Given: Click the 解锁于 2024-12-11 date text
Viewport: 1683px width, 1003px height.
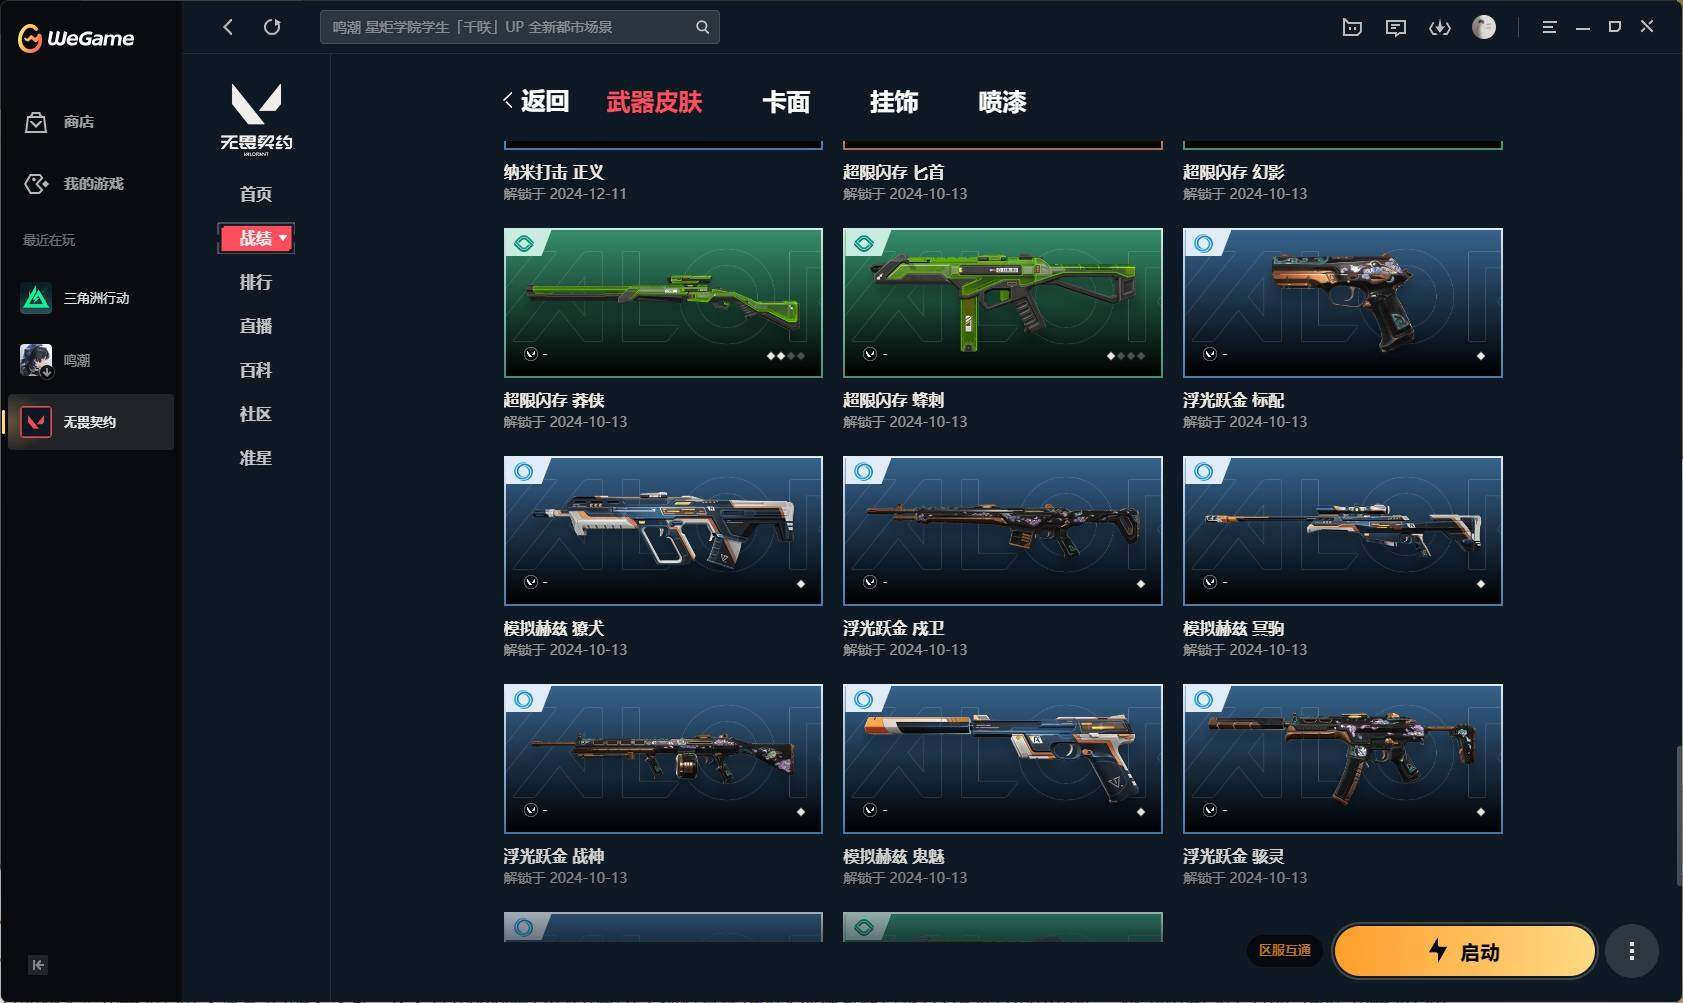Looking at the screenshot, I should [565, 194].
